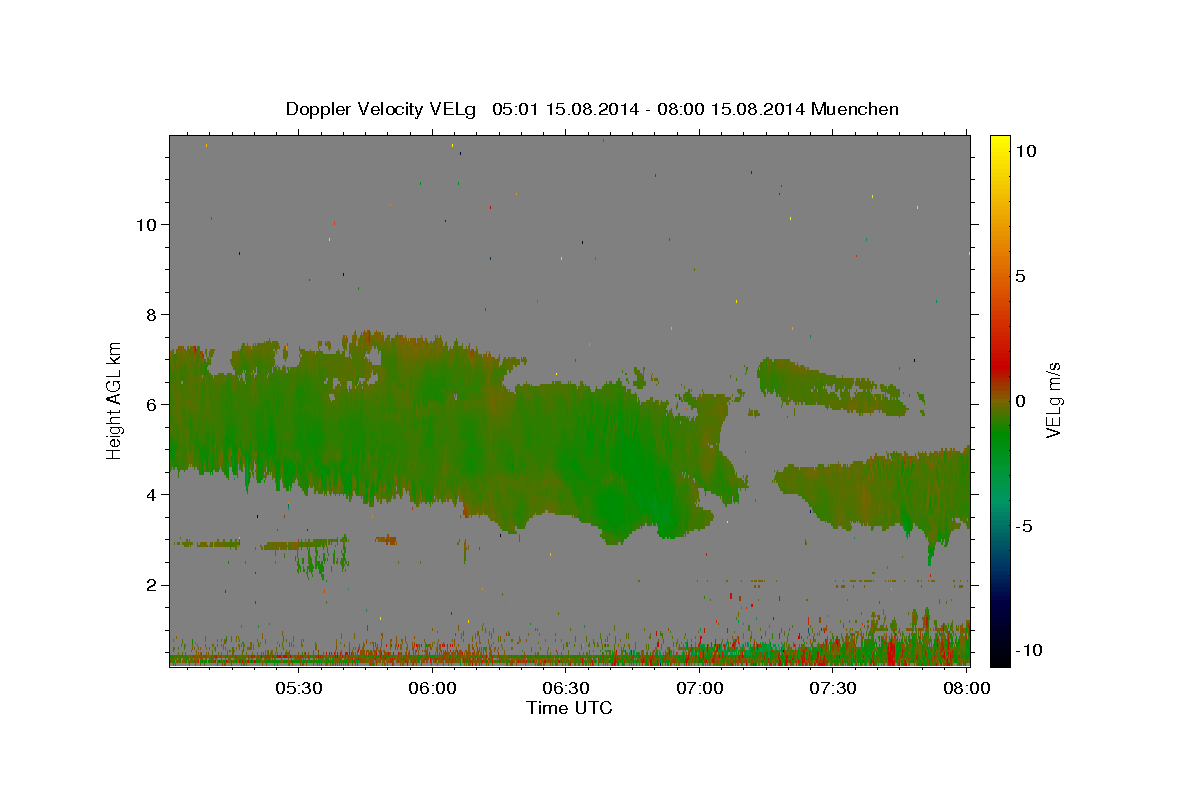Click the colorbar tick label -10

(1029, 650)
